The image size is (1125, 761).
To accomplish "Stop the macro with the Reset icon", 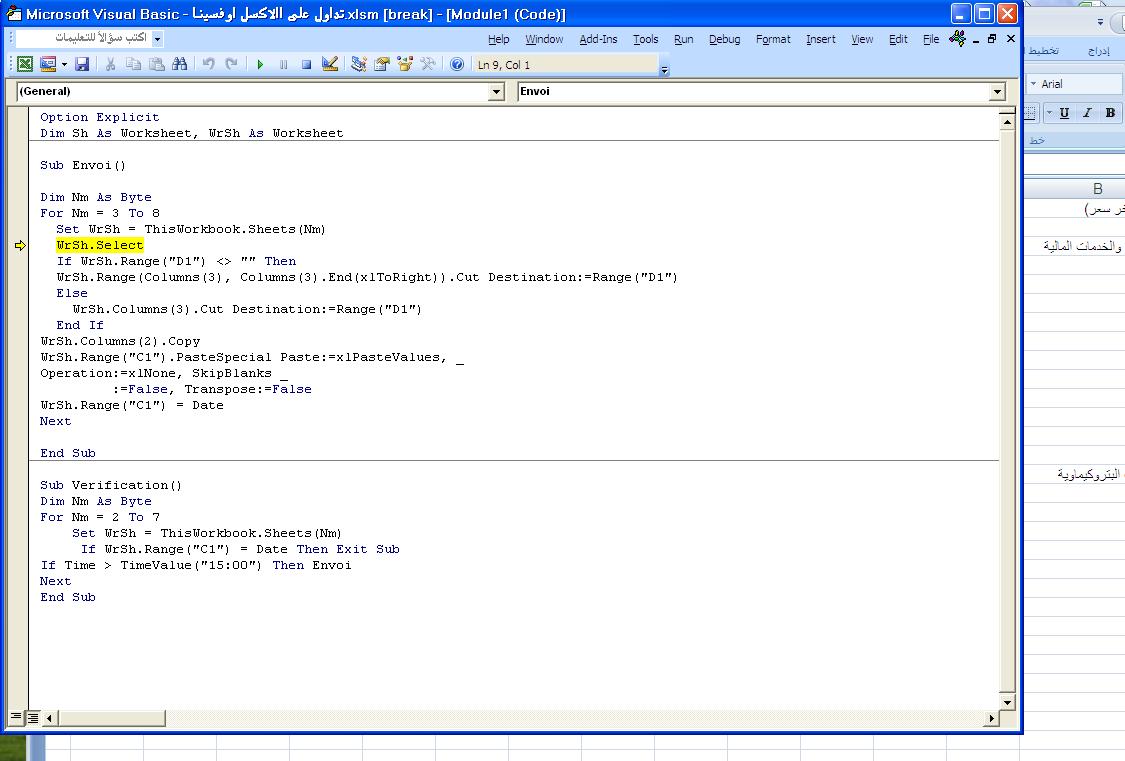I will coord(306,65).
